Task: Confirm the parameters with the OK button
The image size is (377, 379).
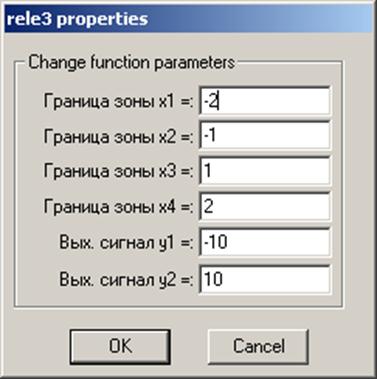Action: pyautogui.click(x=120, y=346)
